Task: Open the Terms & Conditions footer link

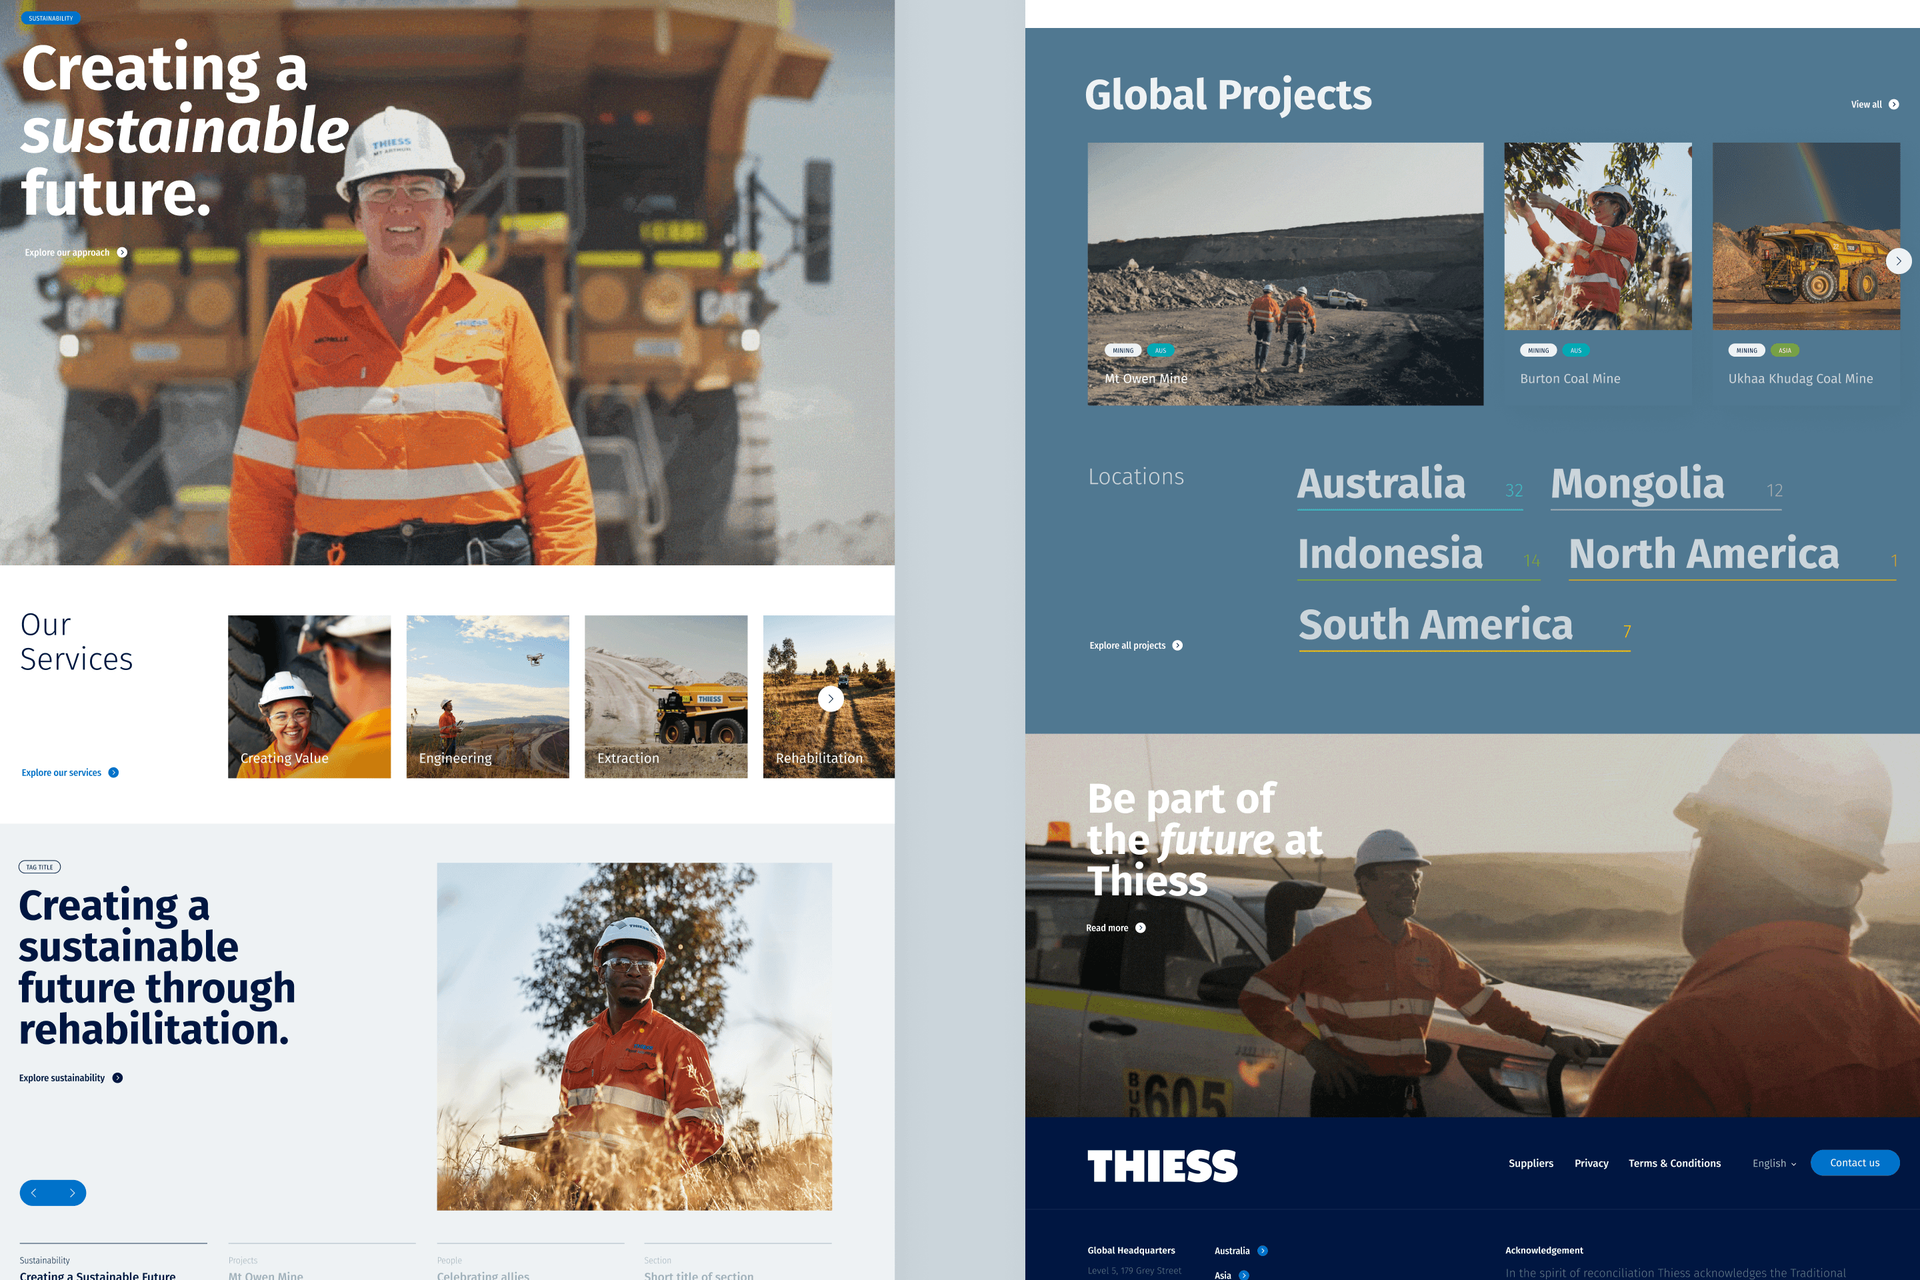Action: tap(1674, 1164)
